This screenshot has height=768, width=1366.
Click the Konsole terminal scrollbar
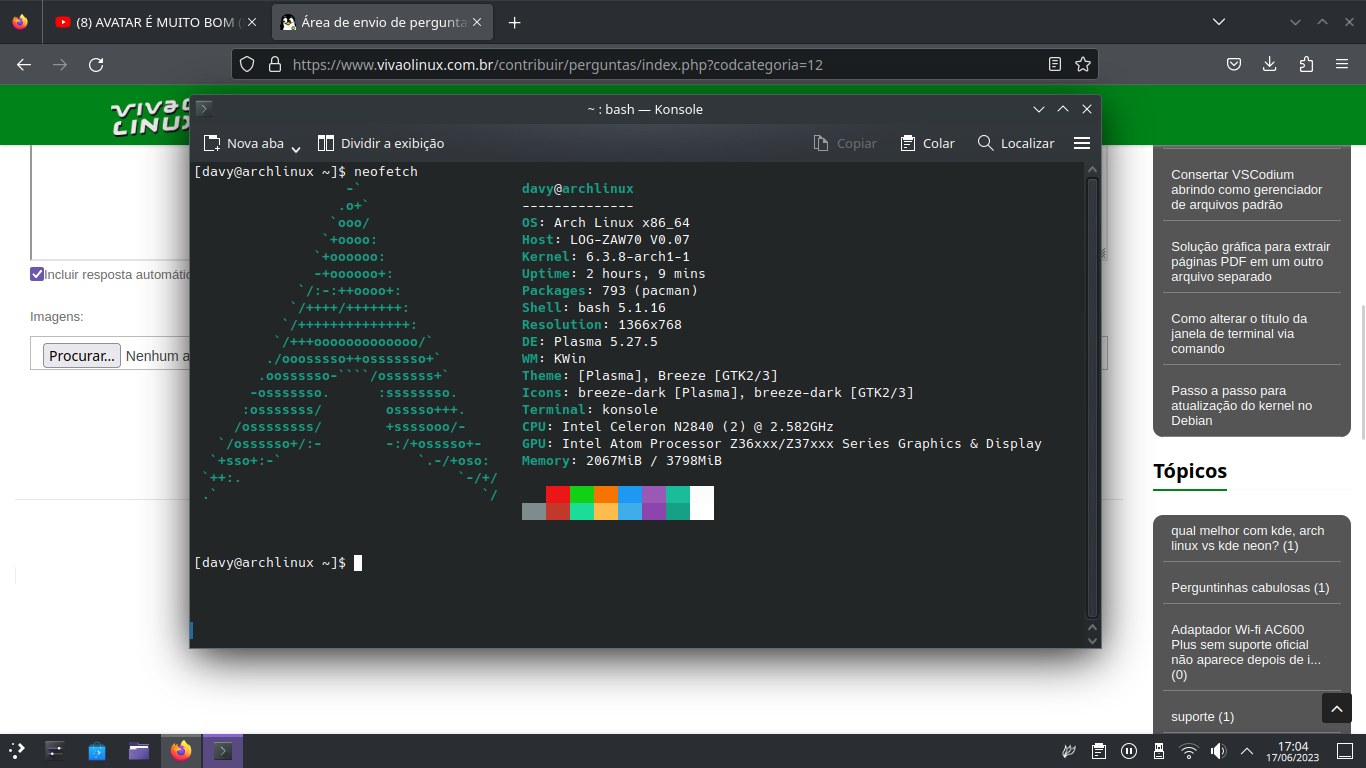[x=1092, y=396]
